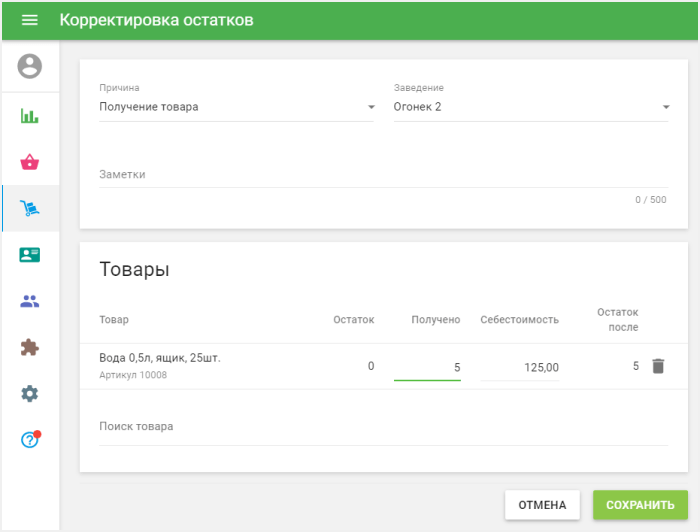Click the Артикул 10008 text

[x=133, y=375]
